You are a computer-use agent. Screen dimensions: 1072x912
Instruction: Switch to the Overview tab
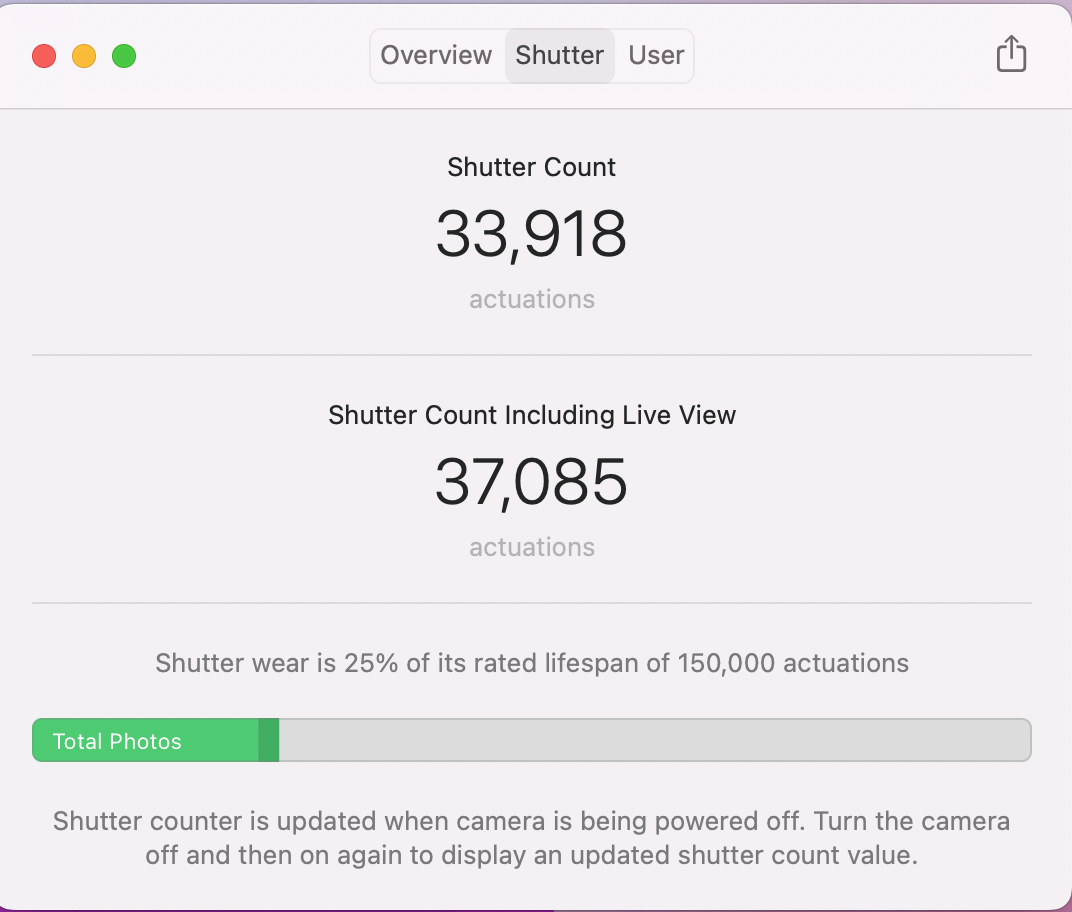[x=436, y=55]
